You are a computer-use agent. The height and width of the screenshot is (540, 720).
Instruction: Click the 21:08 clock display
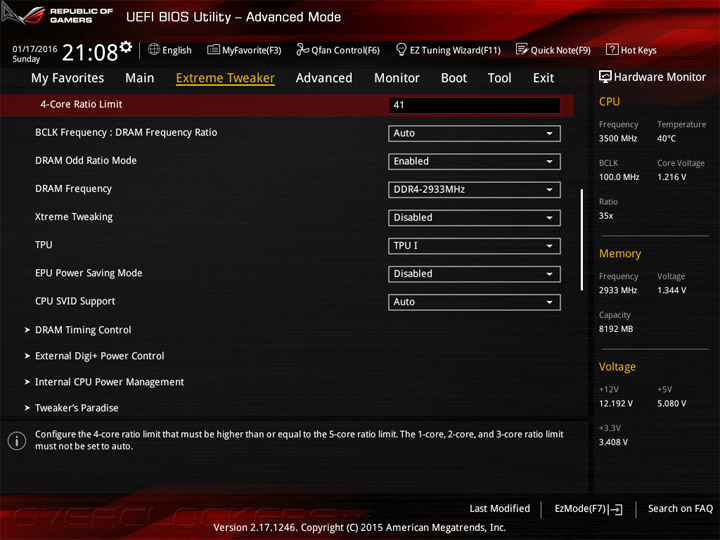(90, 52)
